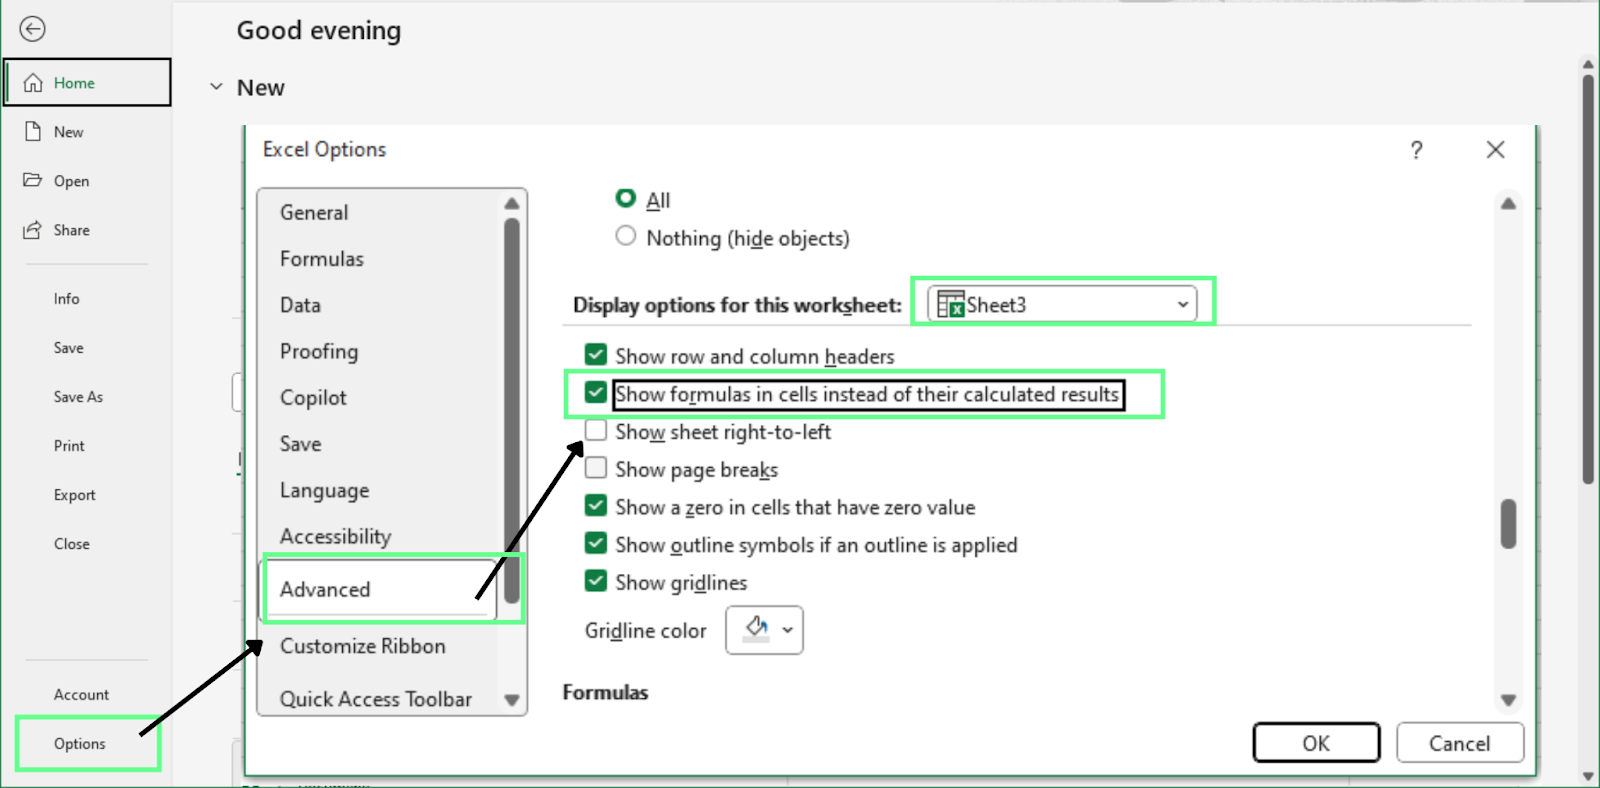1600x788 pixels.
Task: Enable Show page breaks checkbox
Action: point(596,468)
